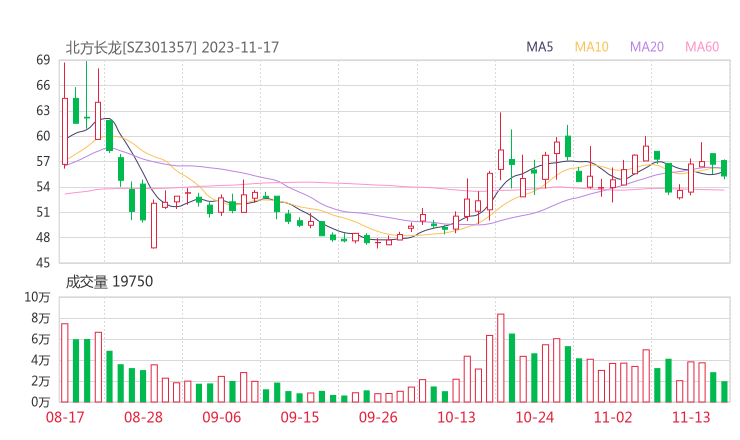Screen dimensions: 740x440
Task: Click the 成交量 19750 volume label
Action: tap(109, 282)
